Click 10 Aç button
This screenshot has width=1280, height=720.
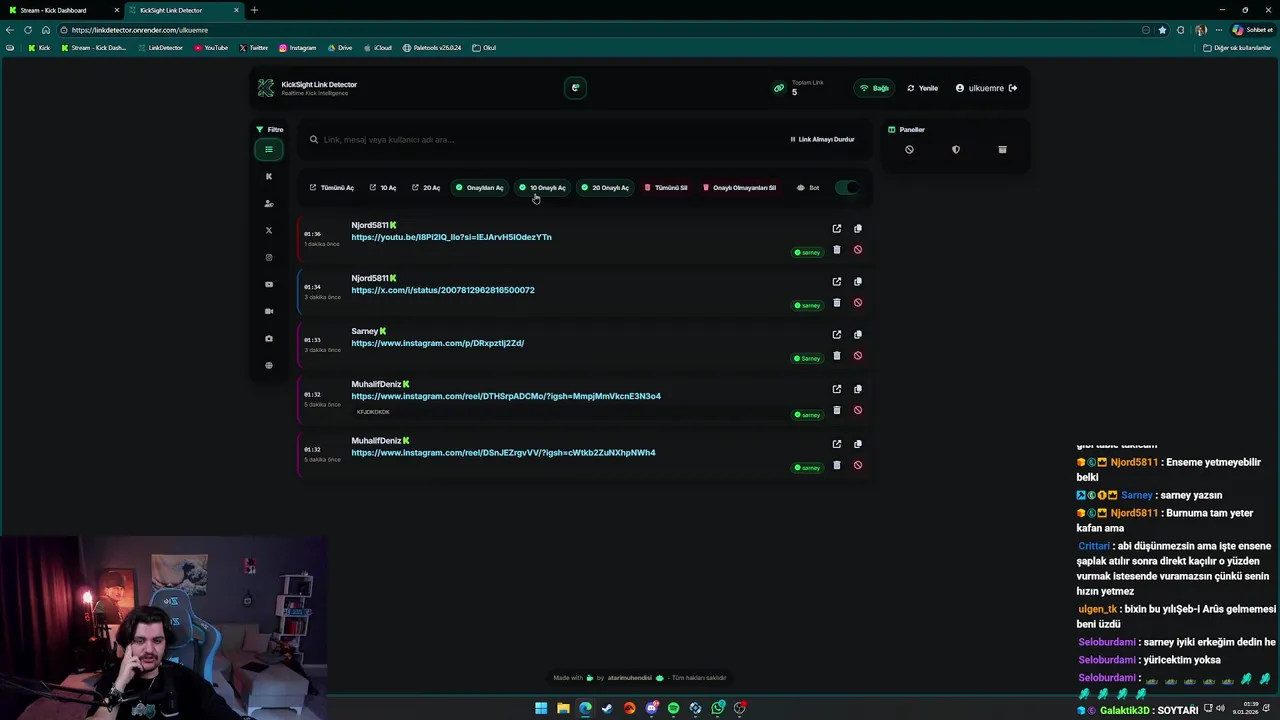point(383,187)
